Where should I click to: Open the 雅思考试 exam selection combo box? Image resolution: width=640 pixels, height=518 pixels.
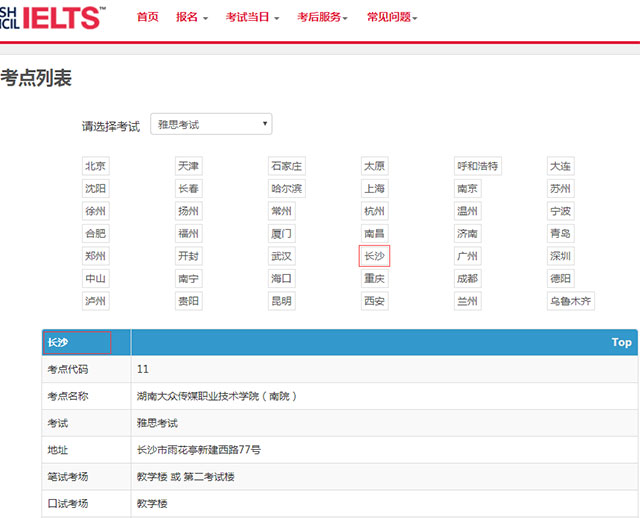tap(211, 124)
